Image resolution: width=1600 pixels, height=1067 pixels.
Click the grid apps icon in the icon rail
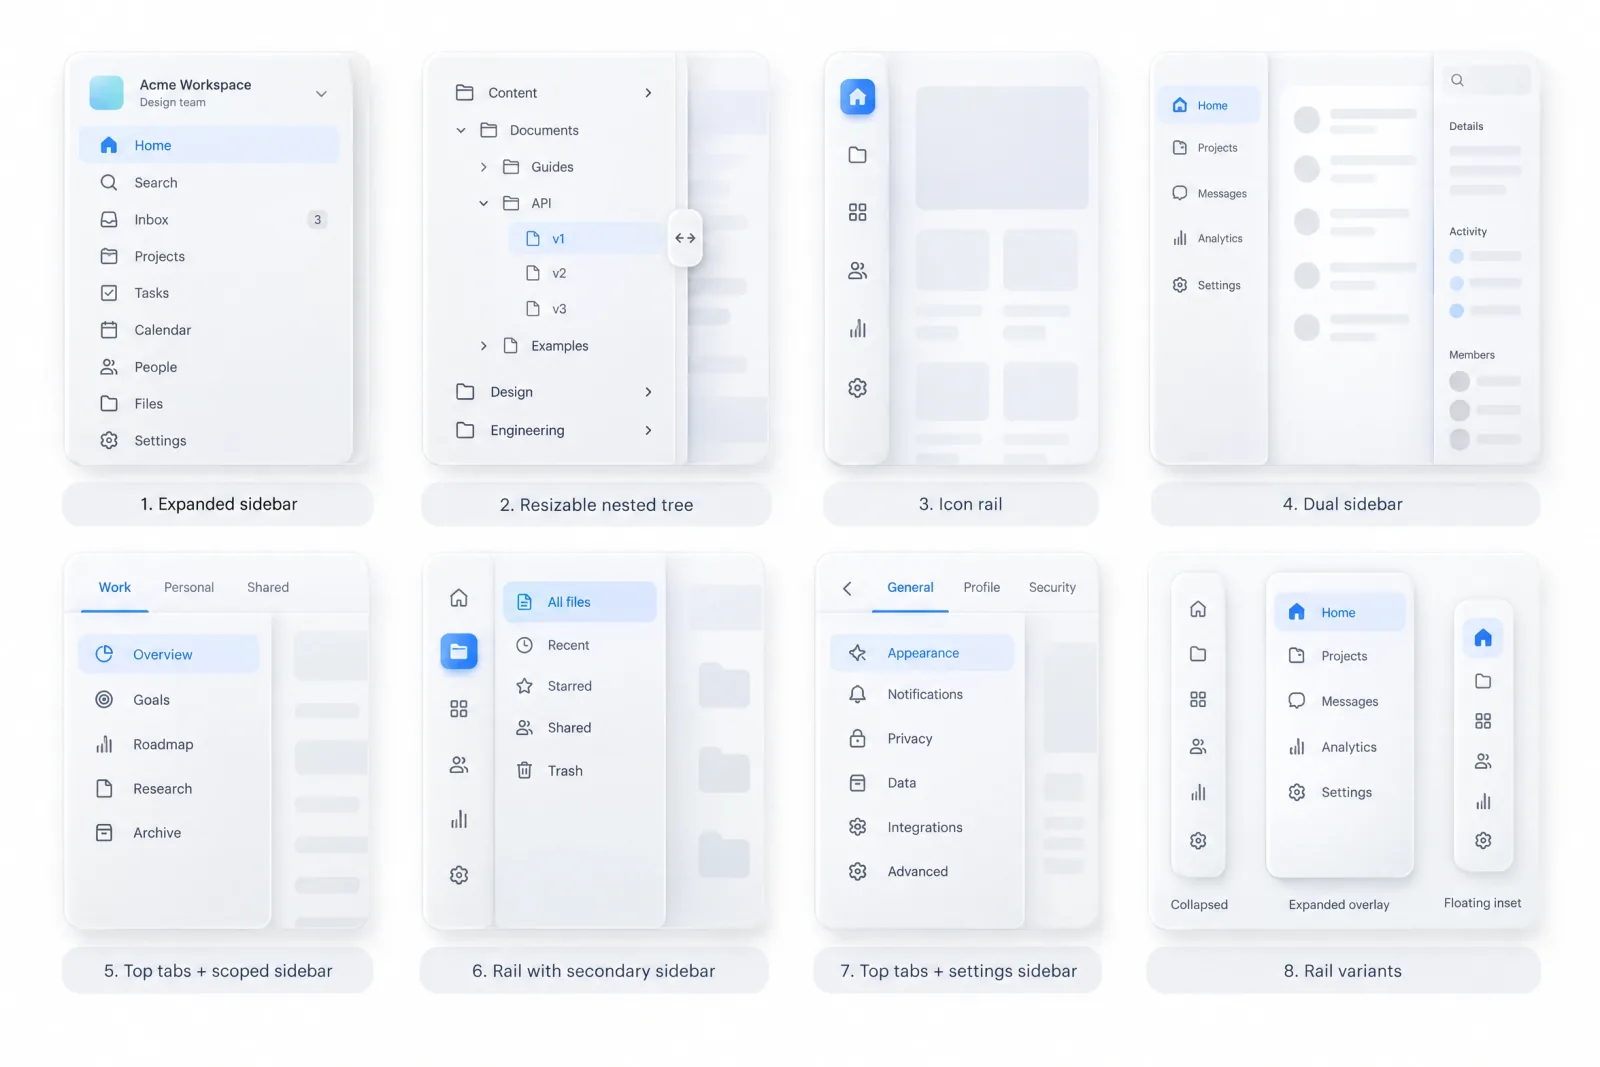coord(857,212)
